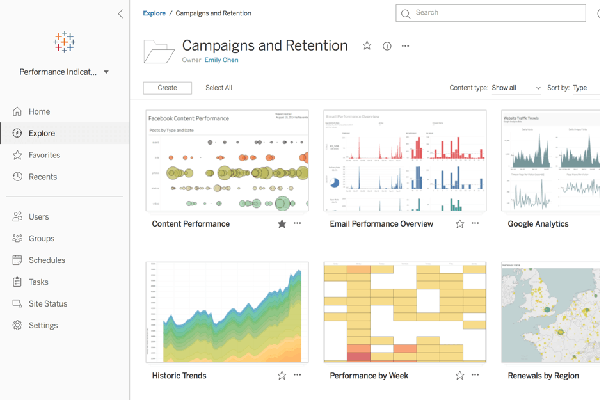Open more options for Content Performance

pos(297,223)
